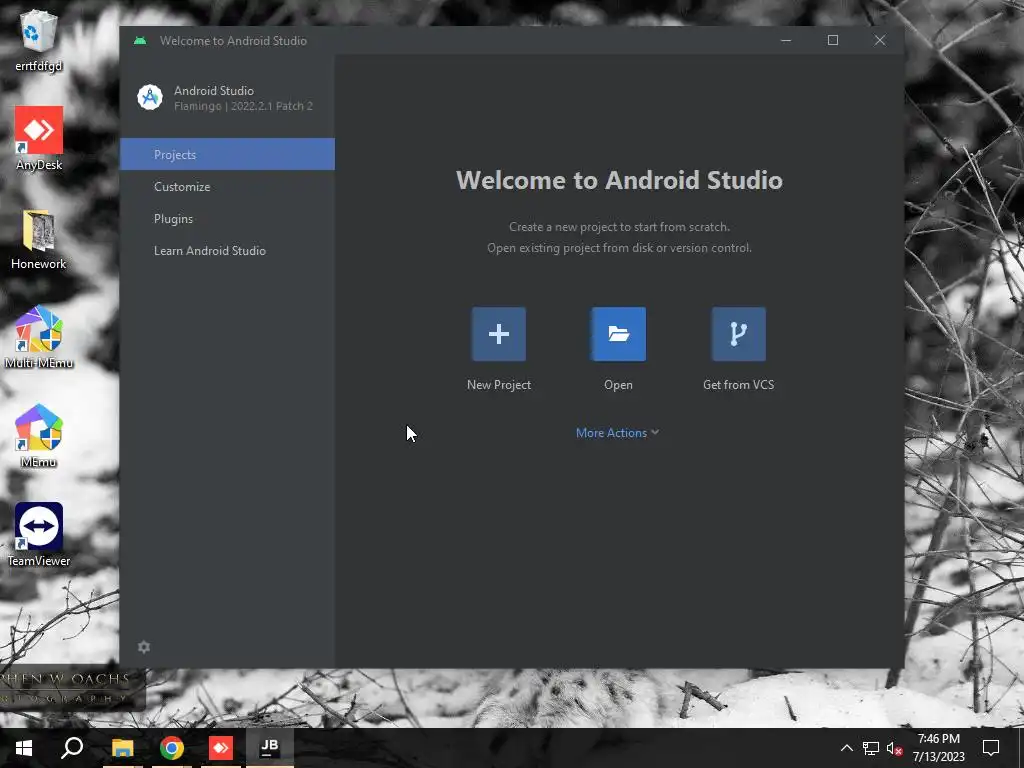
Task: Click the JetBrains JB taskbar icon
Action: (270, 748)
